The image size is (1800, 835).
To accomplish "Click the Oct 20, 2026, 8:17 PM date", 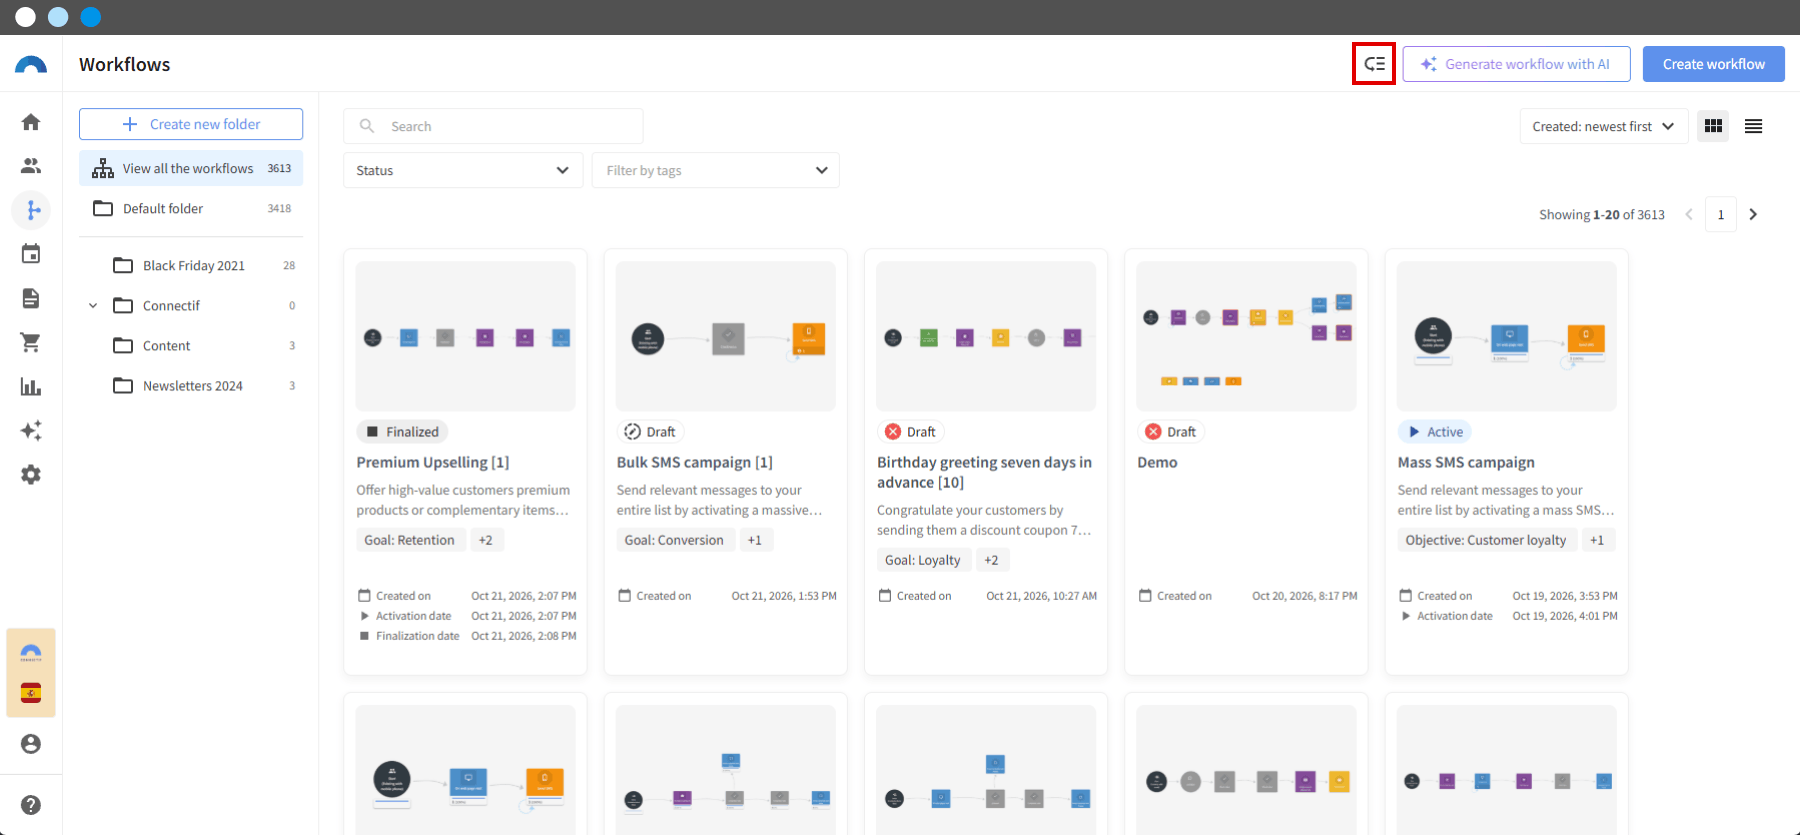I will 1305,596.
